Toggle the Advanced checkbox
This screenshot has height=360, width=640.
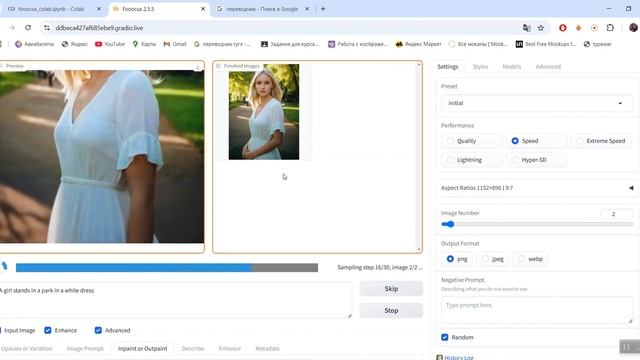[98, 330]
